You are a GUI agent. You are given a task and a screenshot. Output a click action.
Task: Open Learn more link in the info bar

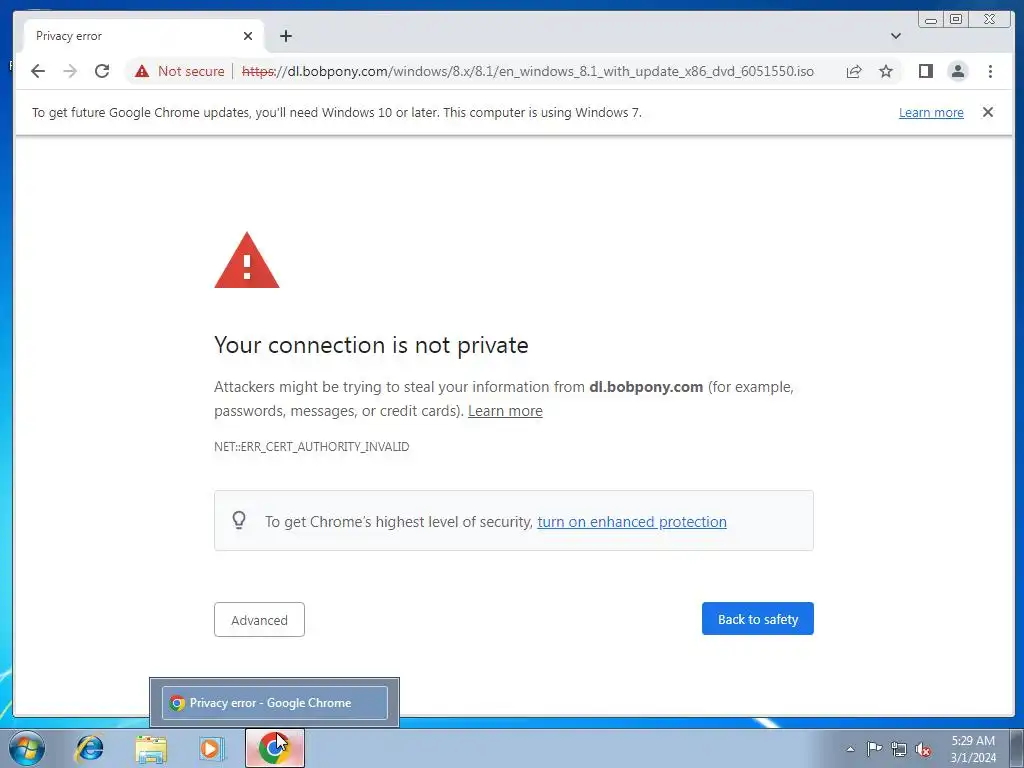click(x=931, y=112)
